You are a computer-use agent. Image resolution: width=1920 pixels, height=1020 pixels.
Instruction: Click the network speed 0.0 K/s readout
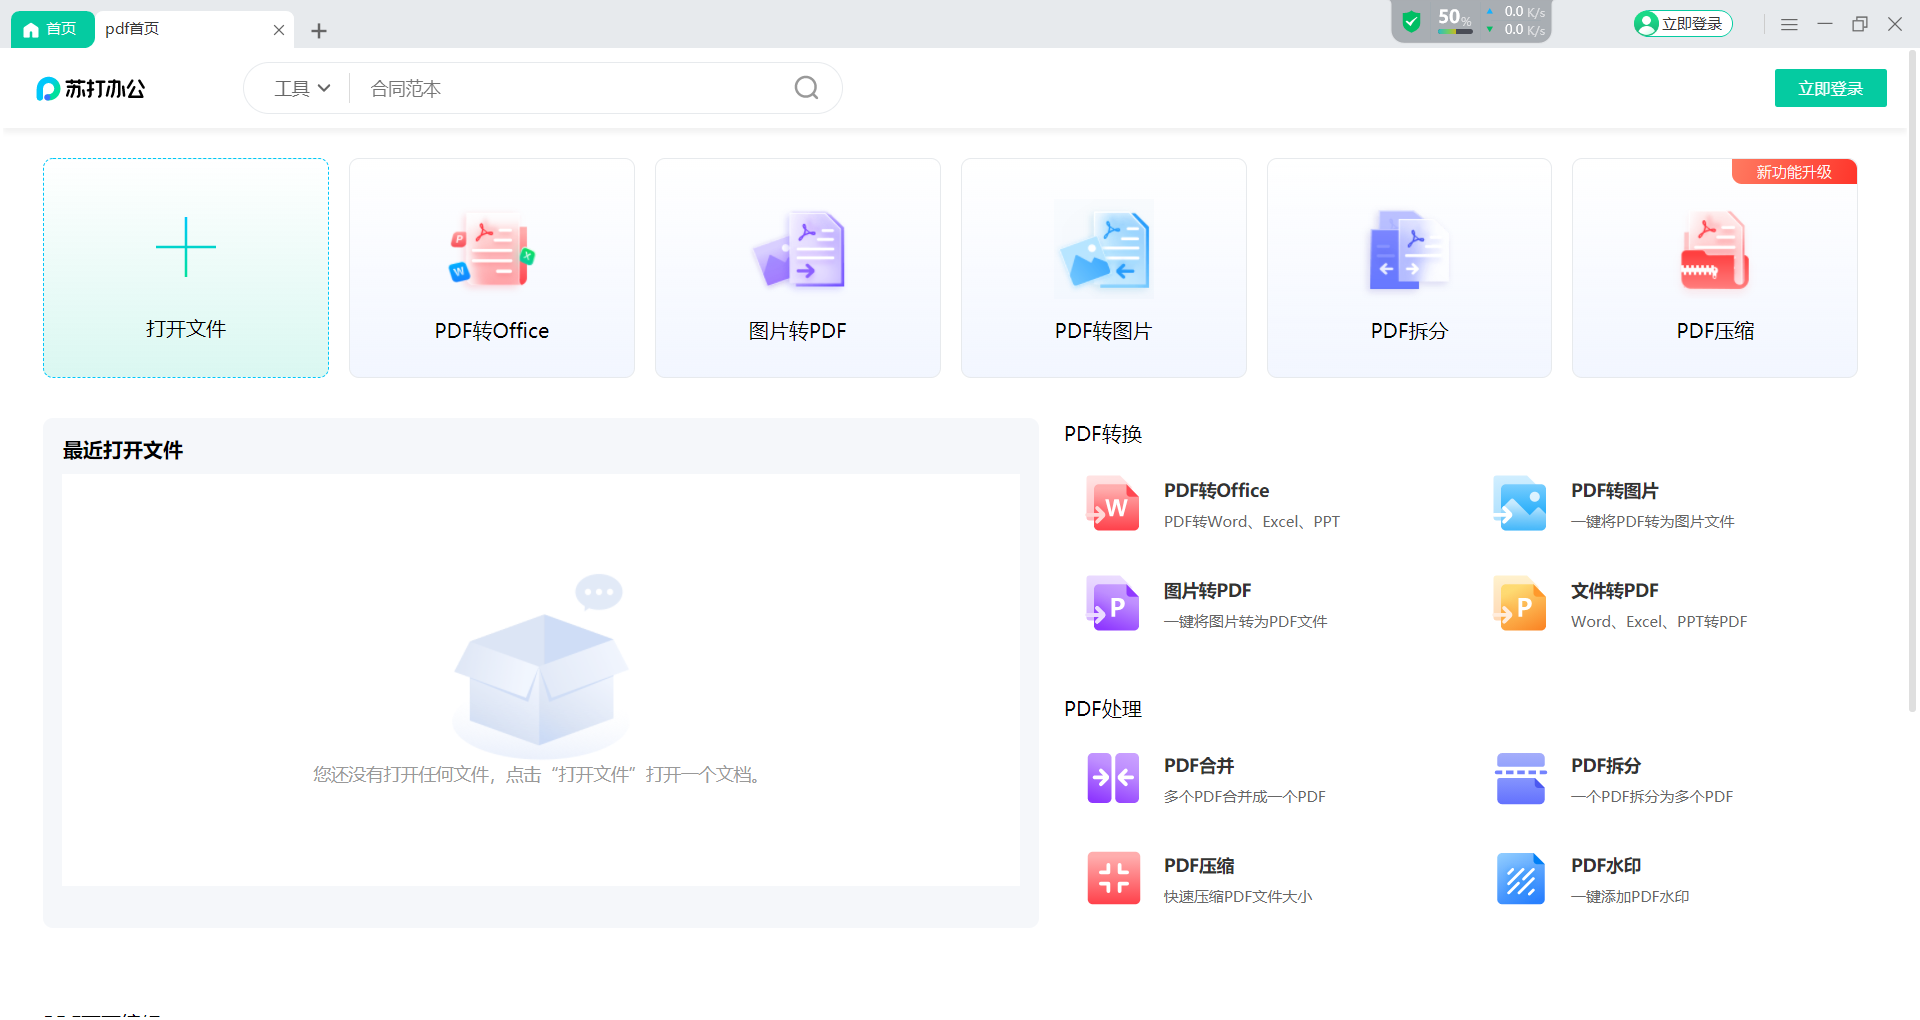1516,21
